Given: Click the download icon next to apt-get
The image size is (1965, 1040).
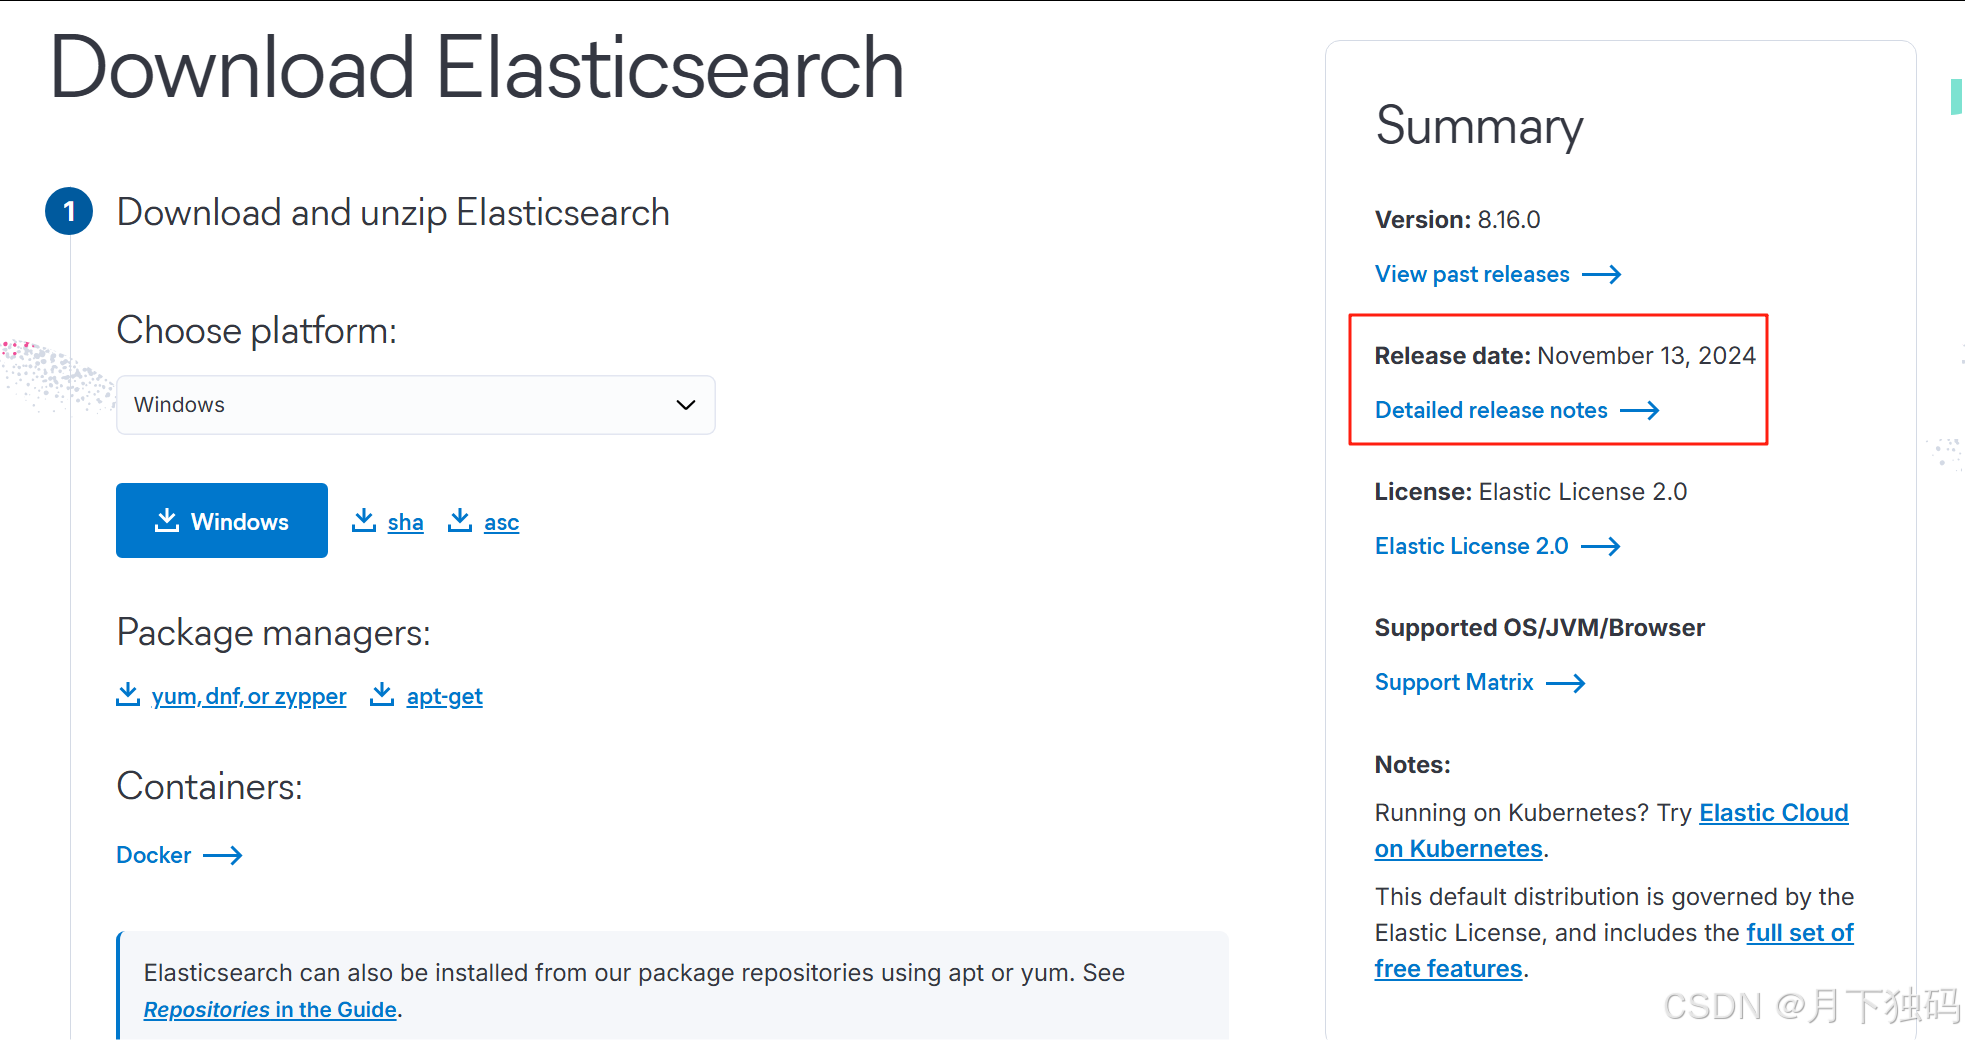Looking at the screenshot, I should [x=382, y=694].
